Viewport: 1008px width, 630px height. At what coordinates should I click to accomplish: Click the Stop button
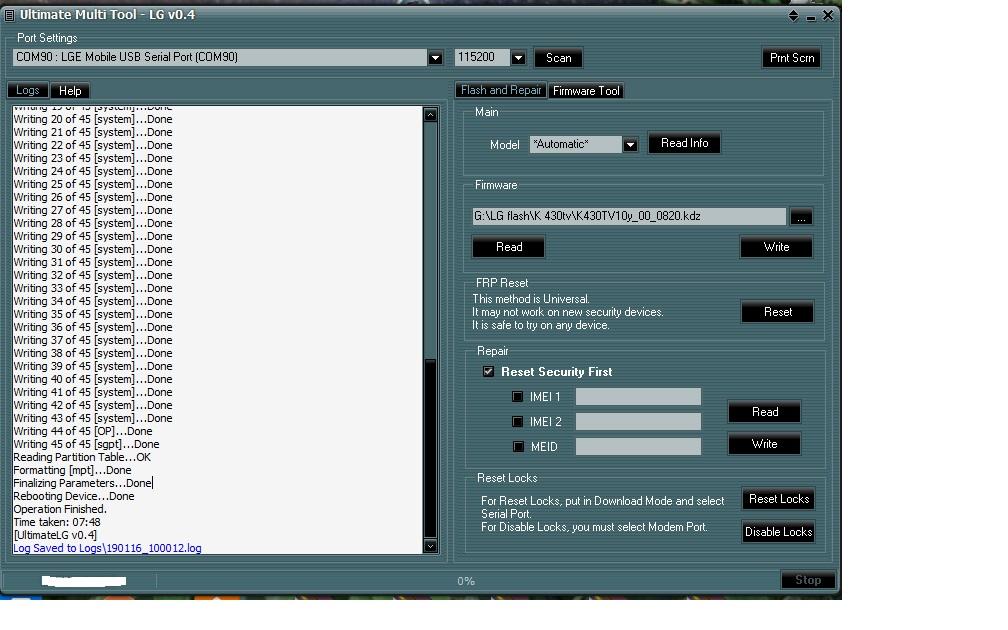coord(808,580)
